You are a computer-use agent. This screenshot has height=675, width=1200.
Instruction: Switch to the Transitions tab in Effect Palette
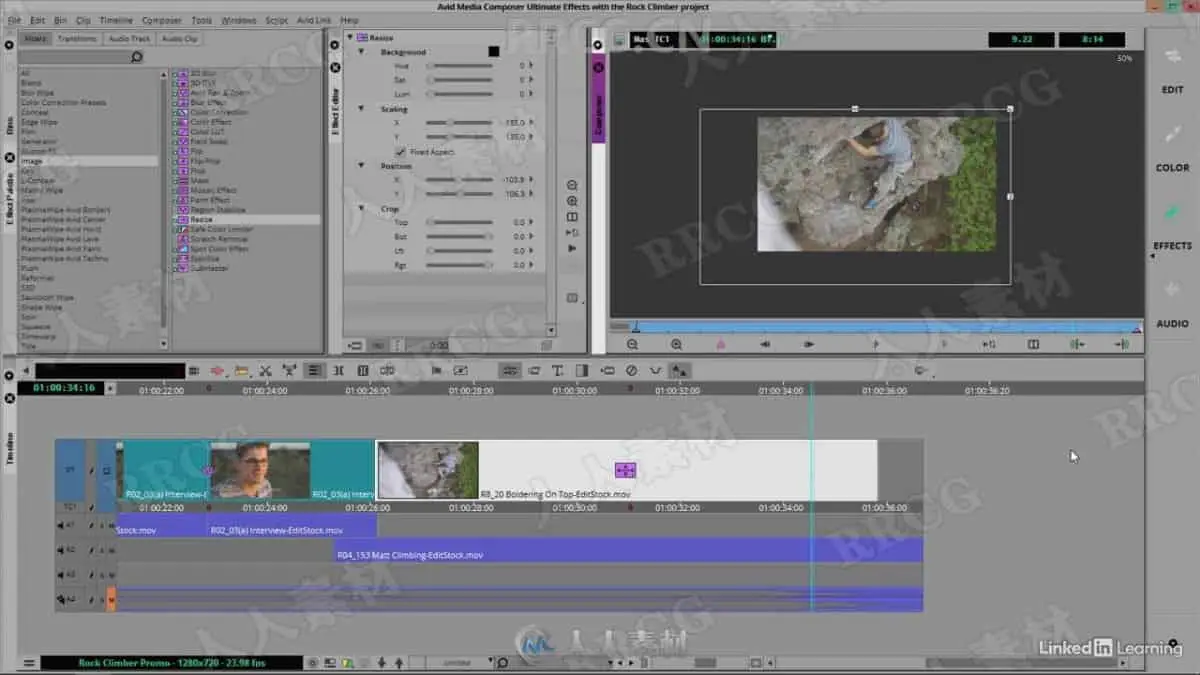(x=77, y=39)
